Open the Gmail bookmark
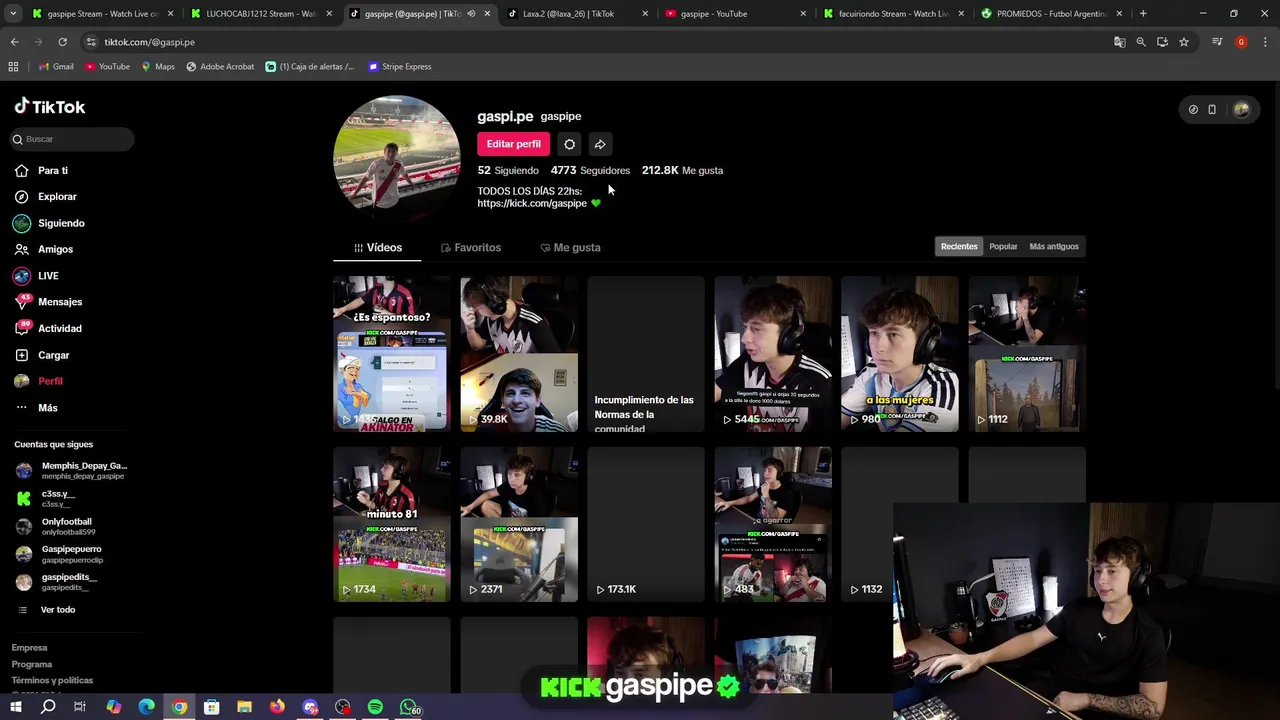 coord(56,66)
